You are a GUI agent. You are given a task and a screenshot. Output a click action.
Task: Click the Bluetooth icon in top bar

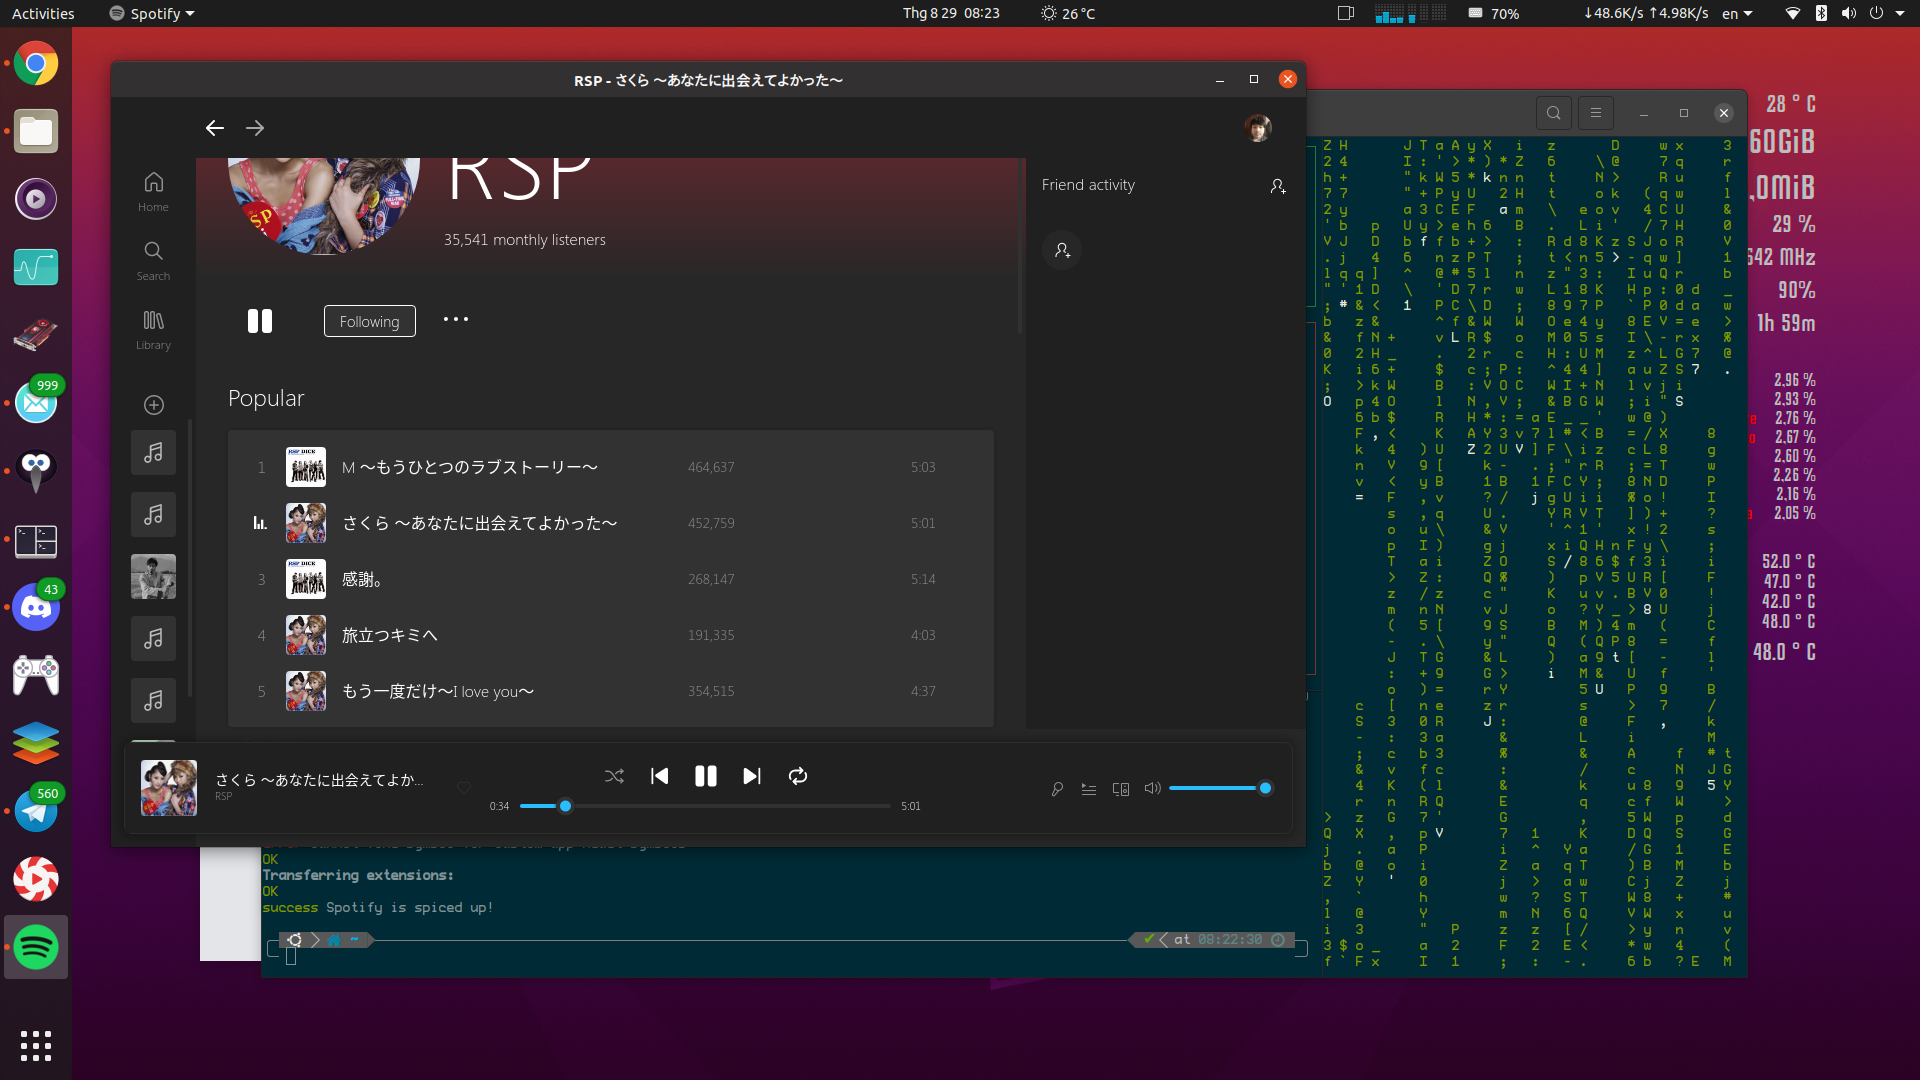pyautogui.click(x=1821, y=13)
